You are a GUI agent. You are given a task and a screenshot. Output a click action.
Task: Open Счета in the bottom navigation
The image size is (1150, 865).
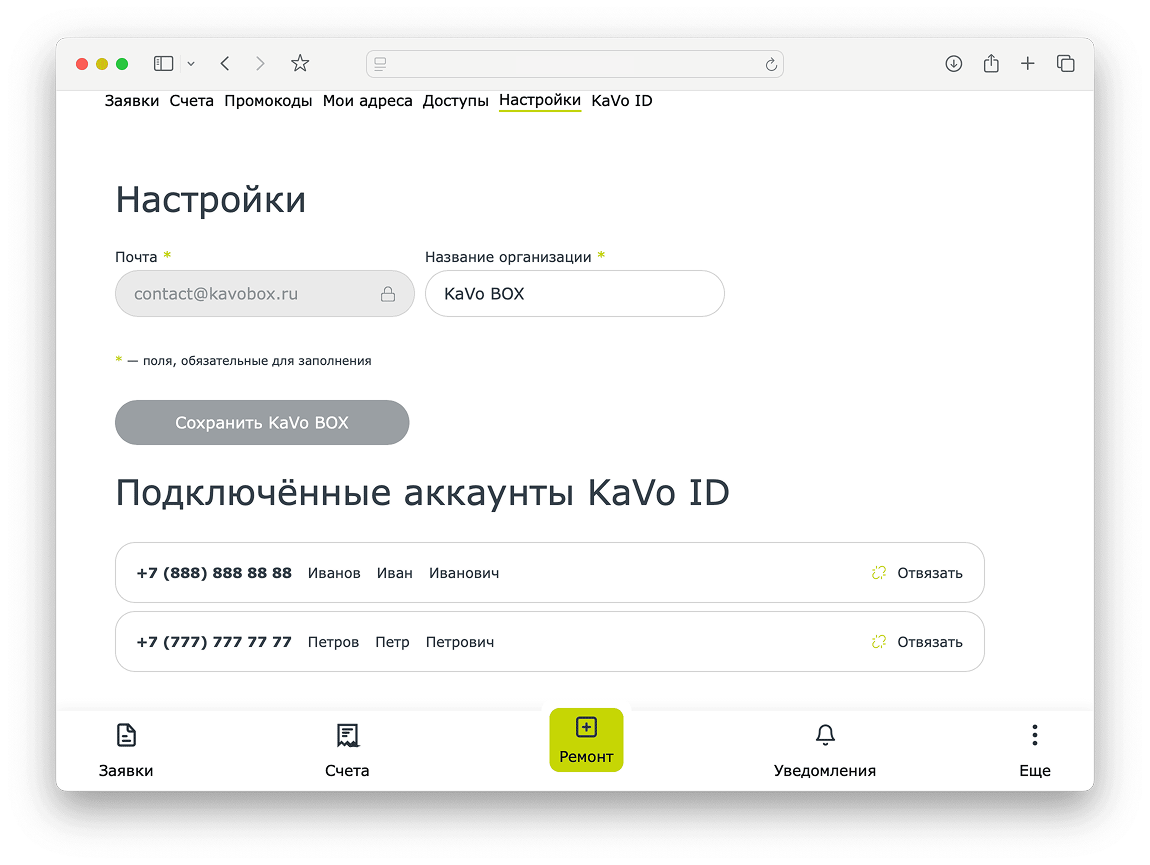[x=347, y=751]
